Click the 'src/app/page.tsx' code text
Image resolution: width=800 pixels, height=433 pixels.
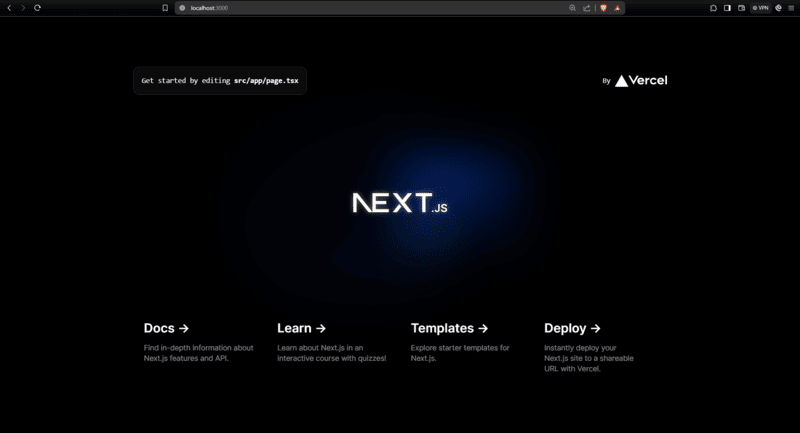click(x=266, y=81)
